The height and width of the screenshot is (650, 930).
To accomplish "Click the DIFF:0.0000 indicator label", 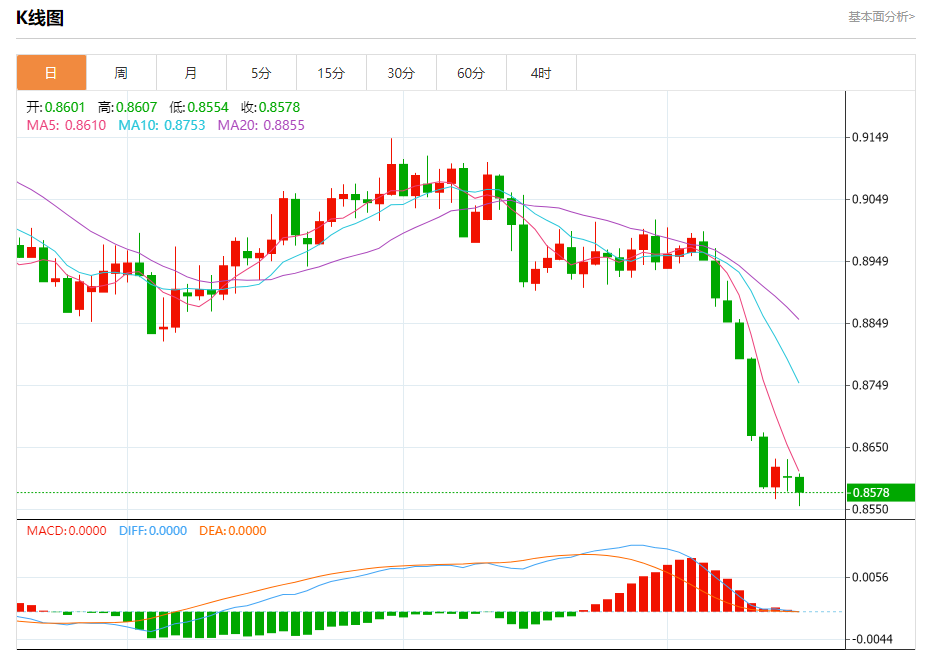I will (x=153, y=531).
